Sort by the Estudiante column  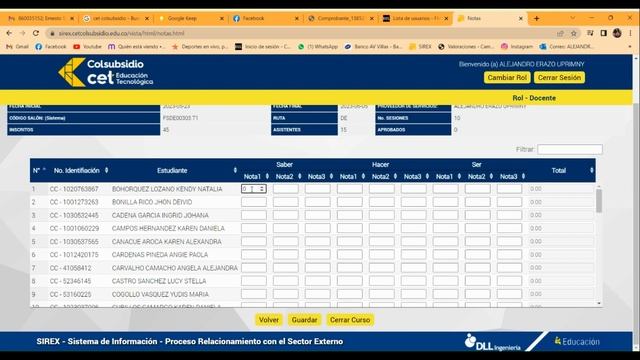[x=175, y=170]
